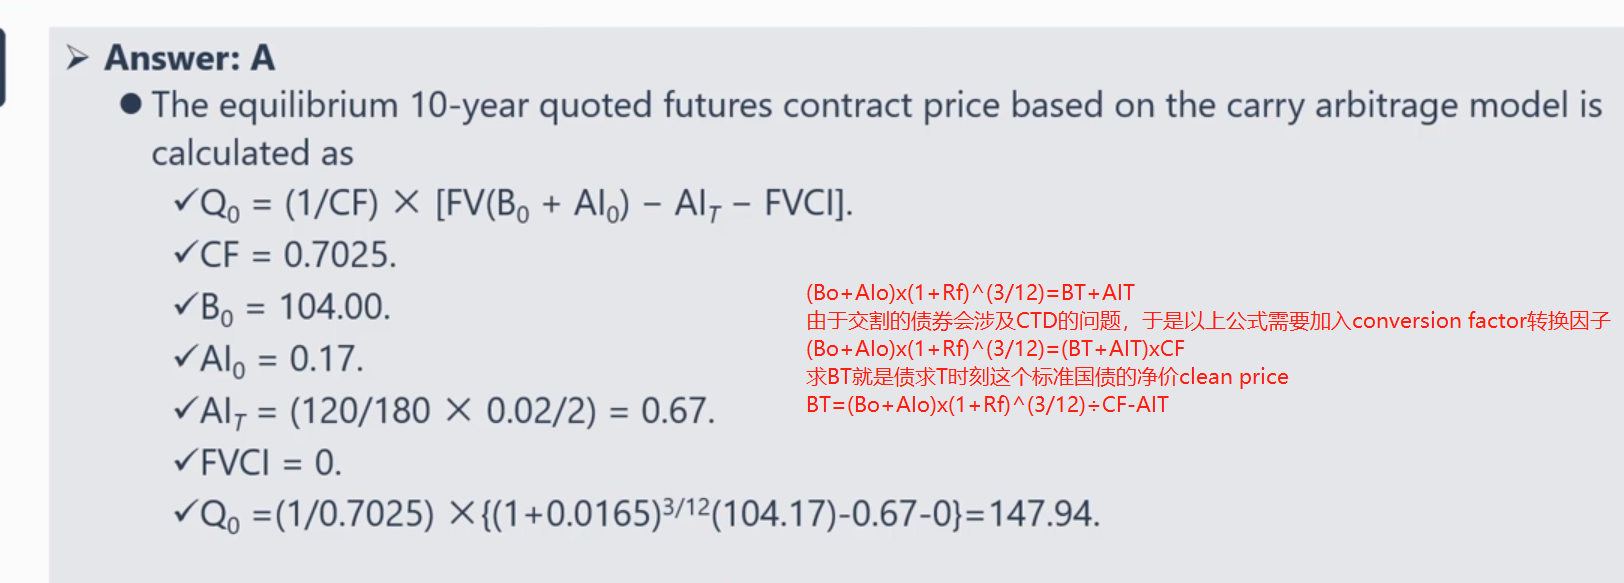1624x583 pixels.
Task: Click the checkmark beside AI0 = 0.17
Action: pyautogui.click(x=185, y=357)
